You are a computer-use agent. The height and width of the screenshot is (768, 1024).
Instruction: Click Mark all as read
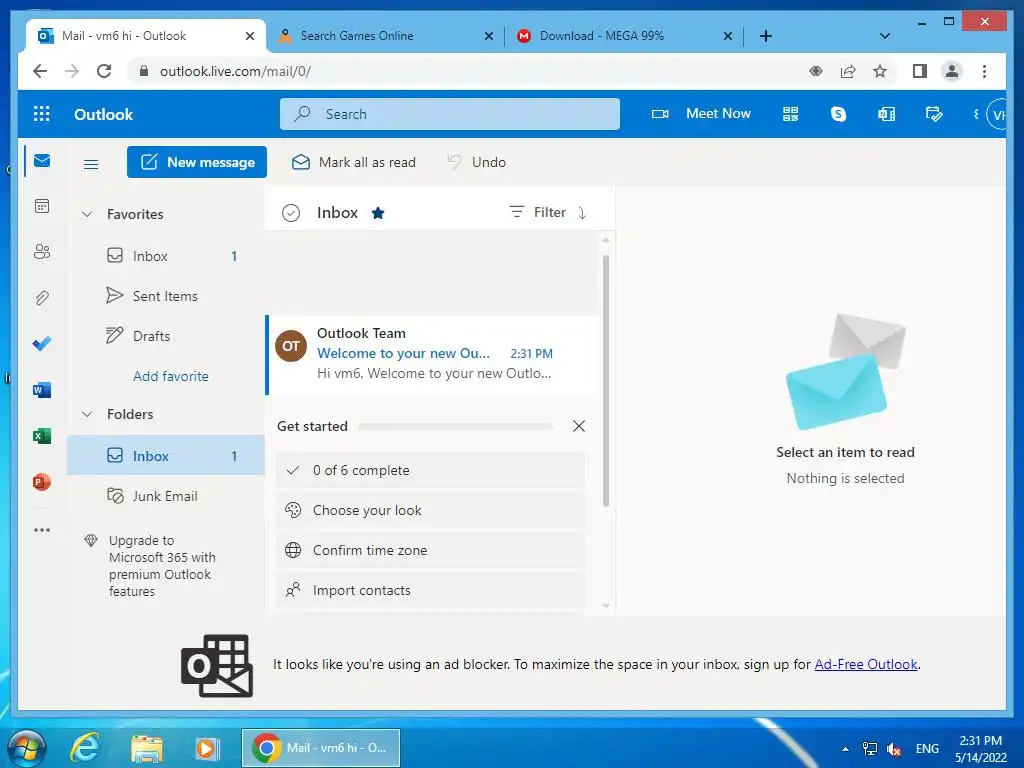coord(353,162)
